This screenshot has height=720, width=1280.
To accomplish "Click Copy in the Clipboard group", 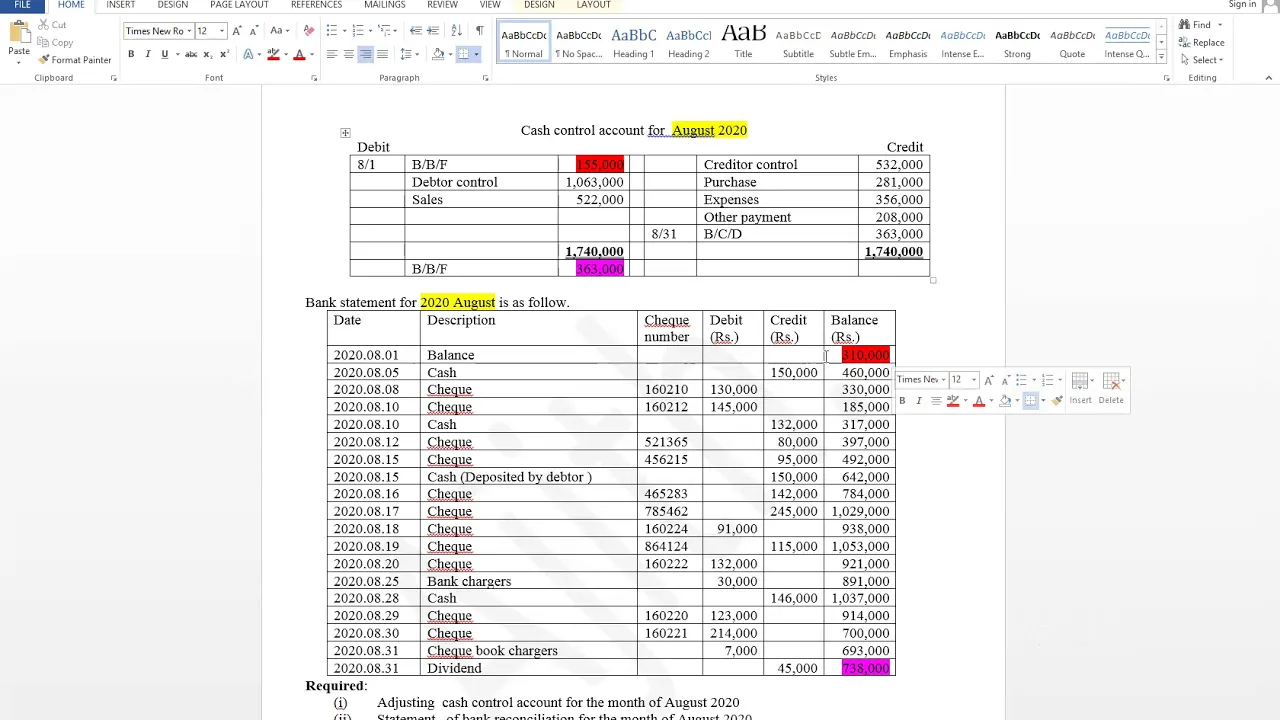I will pyautogui.click(x=55, y=42).
